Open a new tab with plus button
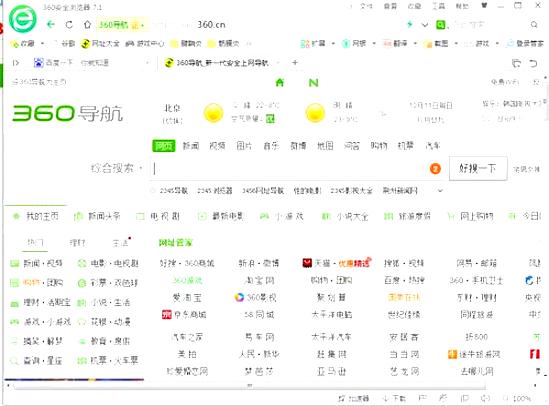The height and width of the screenshot is (406, 549). click(295, 63)
